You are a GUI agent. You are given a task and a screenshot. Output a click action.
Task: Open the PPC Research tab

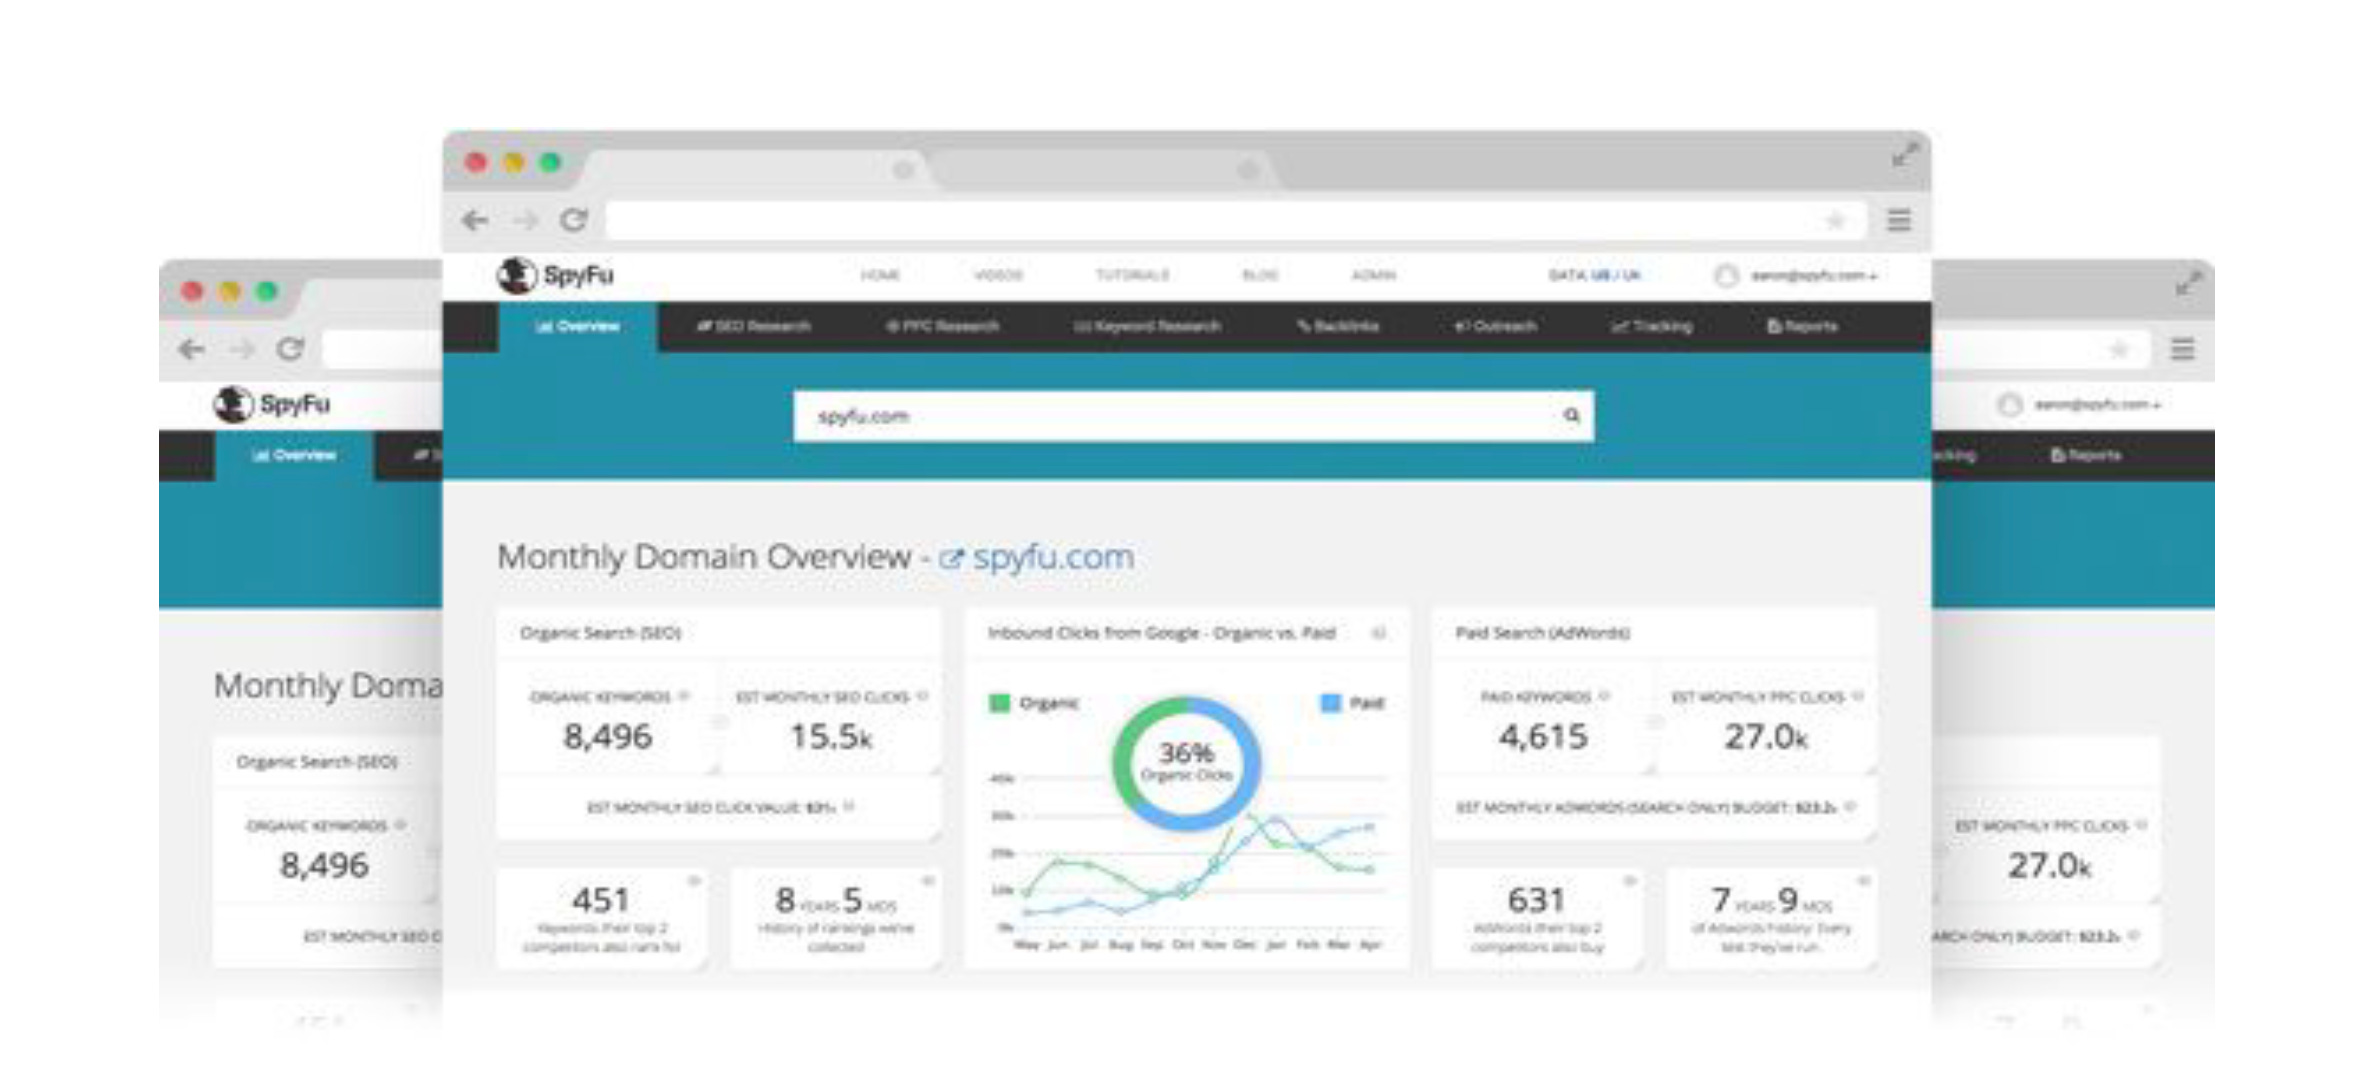tap(942, 326)
